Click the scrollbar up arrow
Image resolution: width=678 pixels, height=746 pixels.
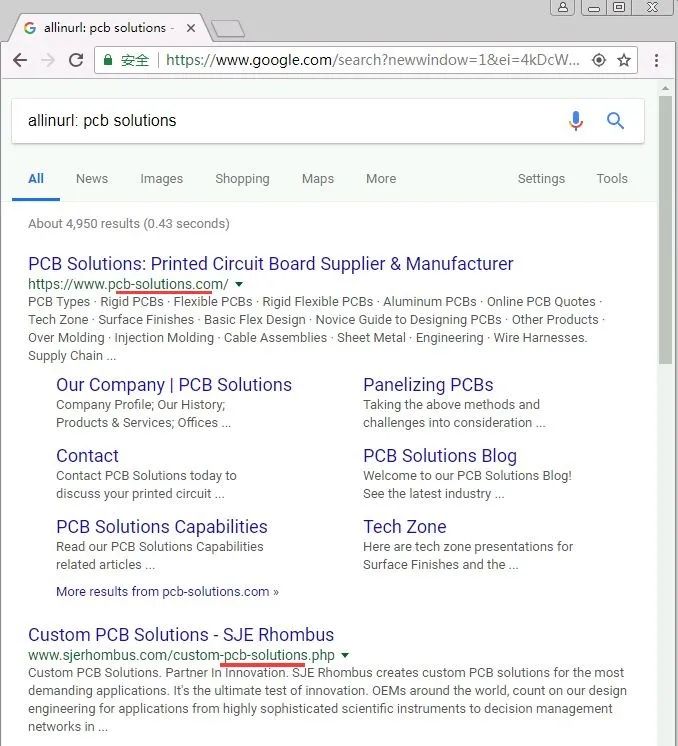tap(665, 88)
